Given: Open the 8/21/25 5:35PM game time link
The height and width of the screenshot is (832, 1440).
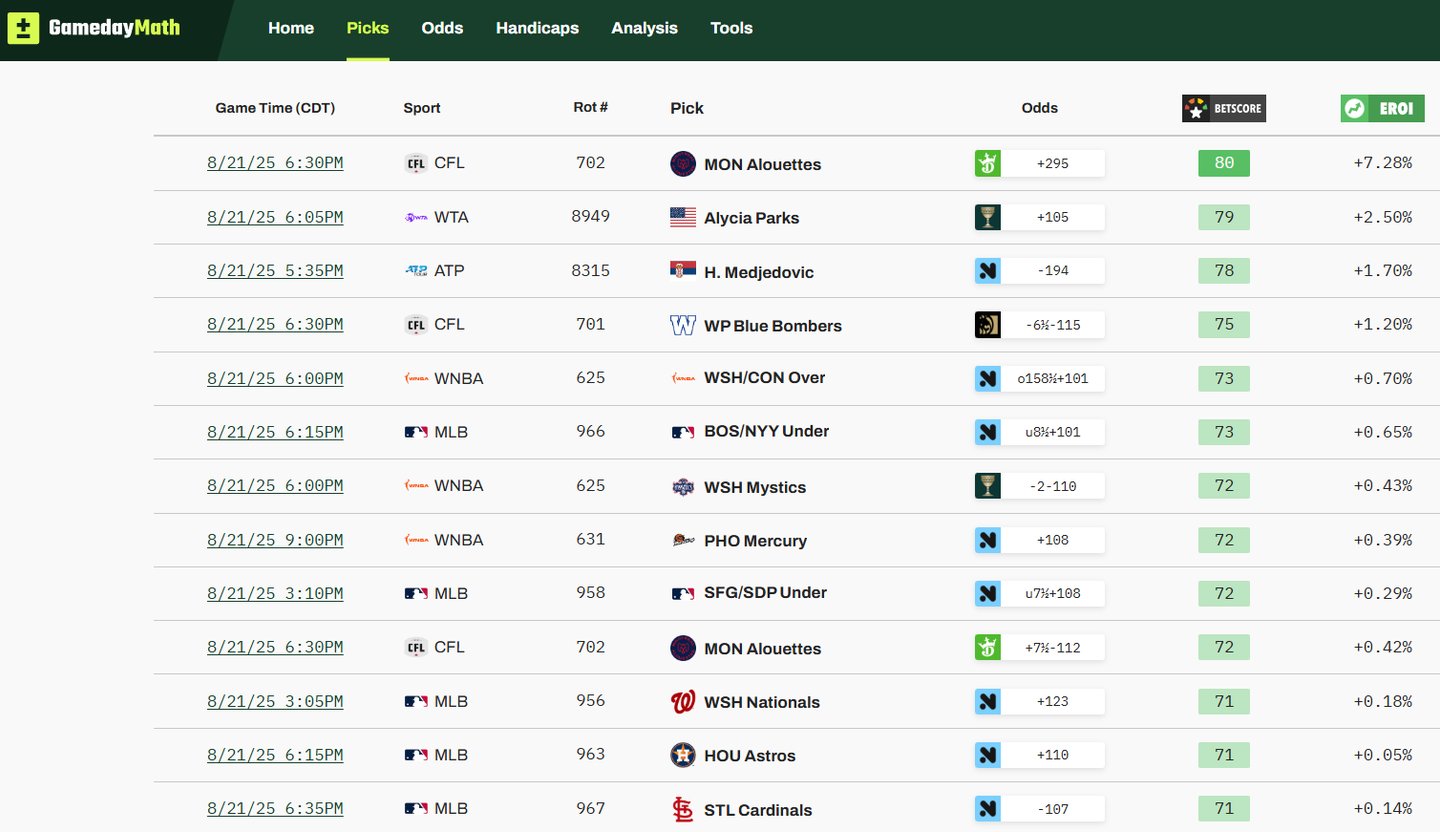Looking at the screenshot, I should tap(275, 271).
